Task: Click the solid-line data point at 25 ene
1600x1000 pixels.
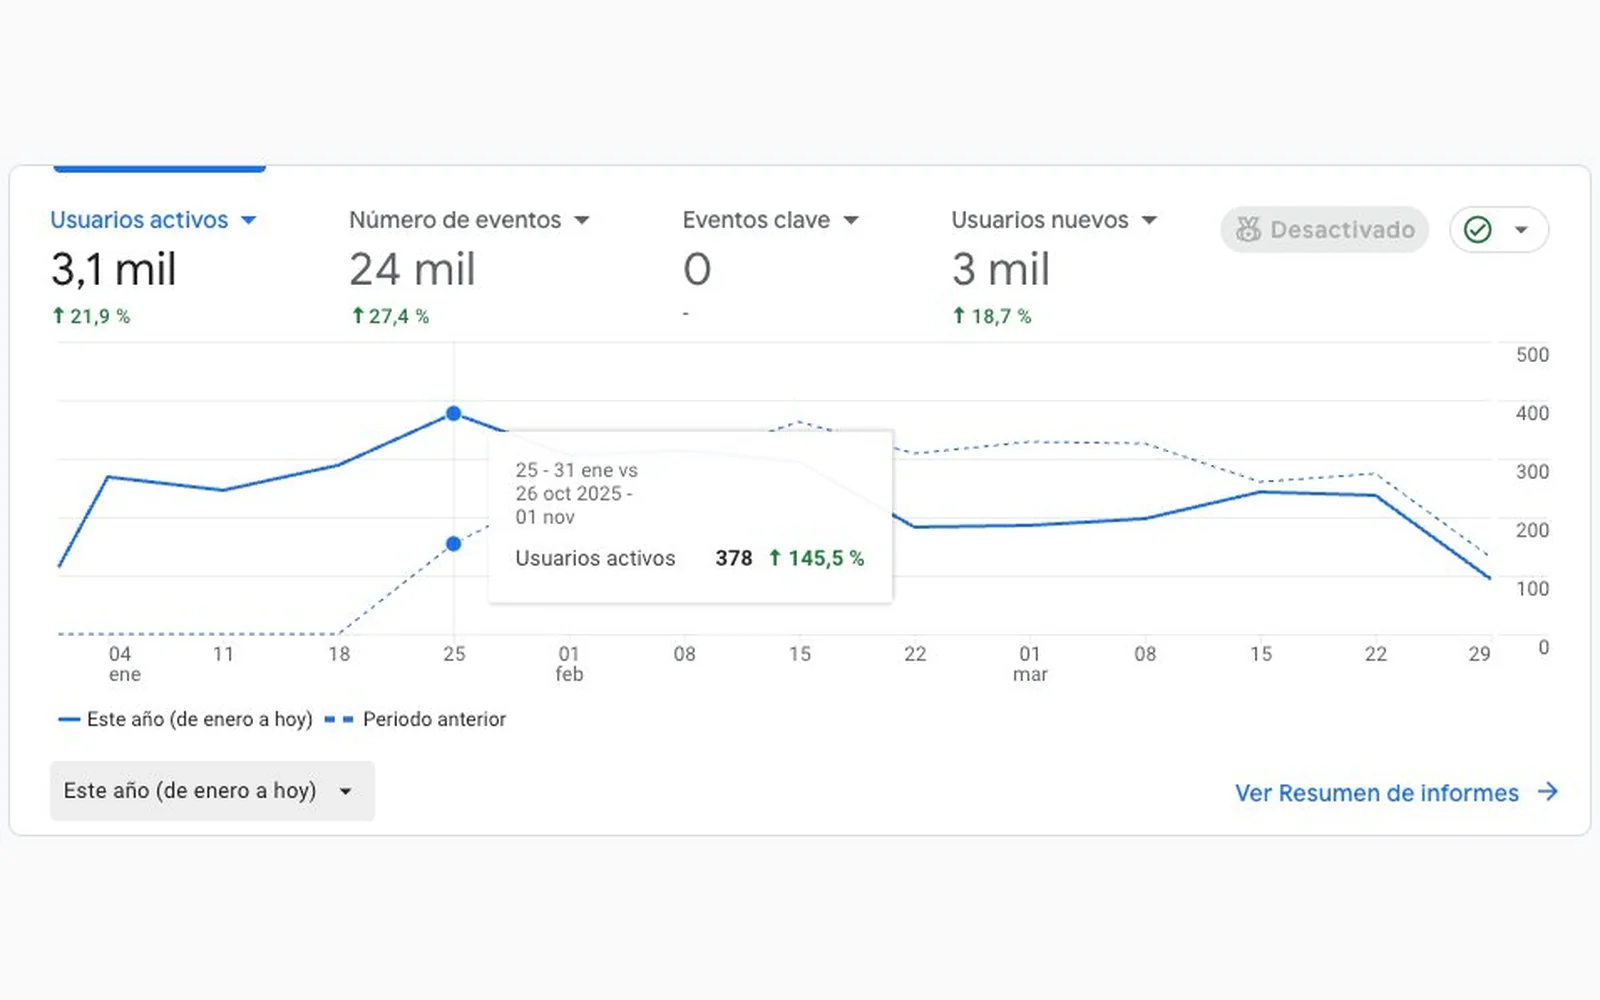Action: click(454, 413)
